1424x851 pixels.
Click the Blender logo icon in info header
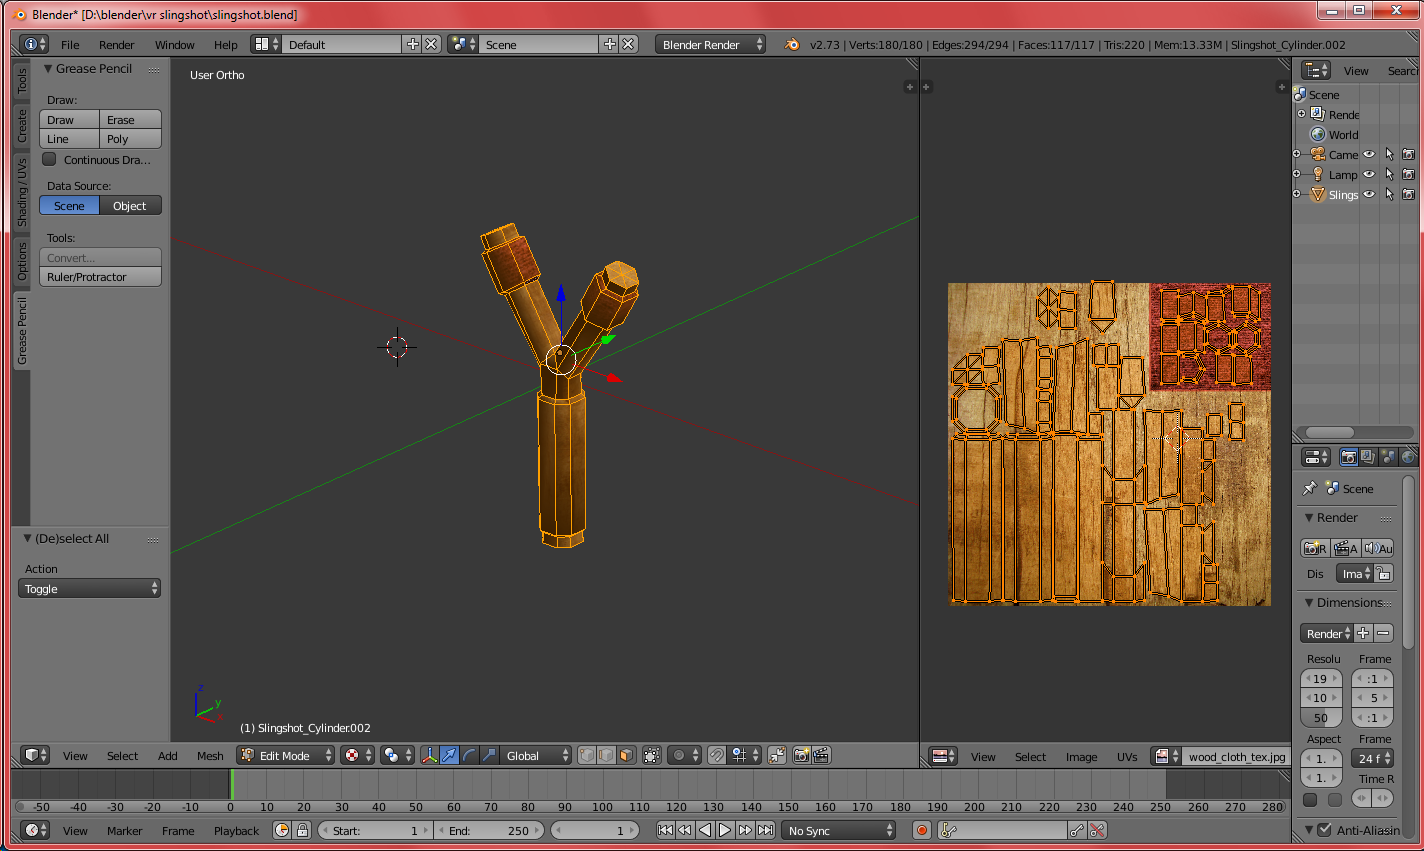click(792, 44)
